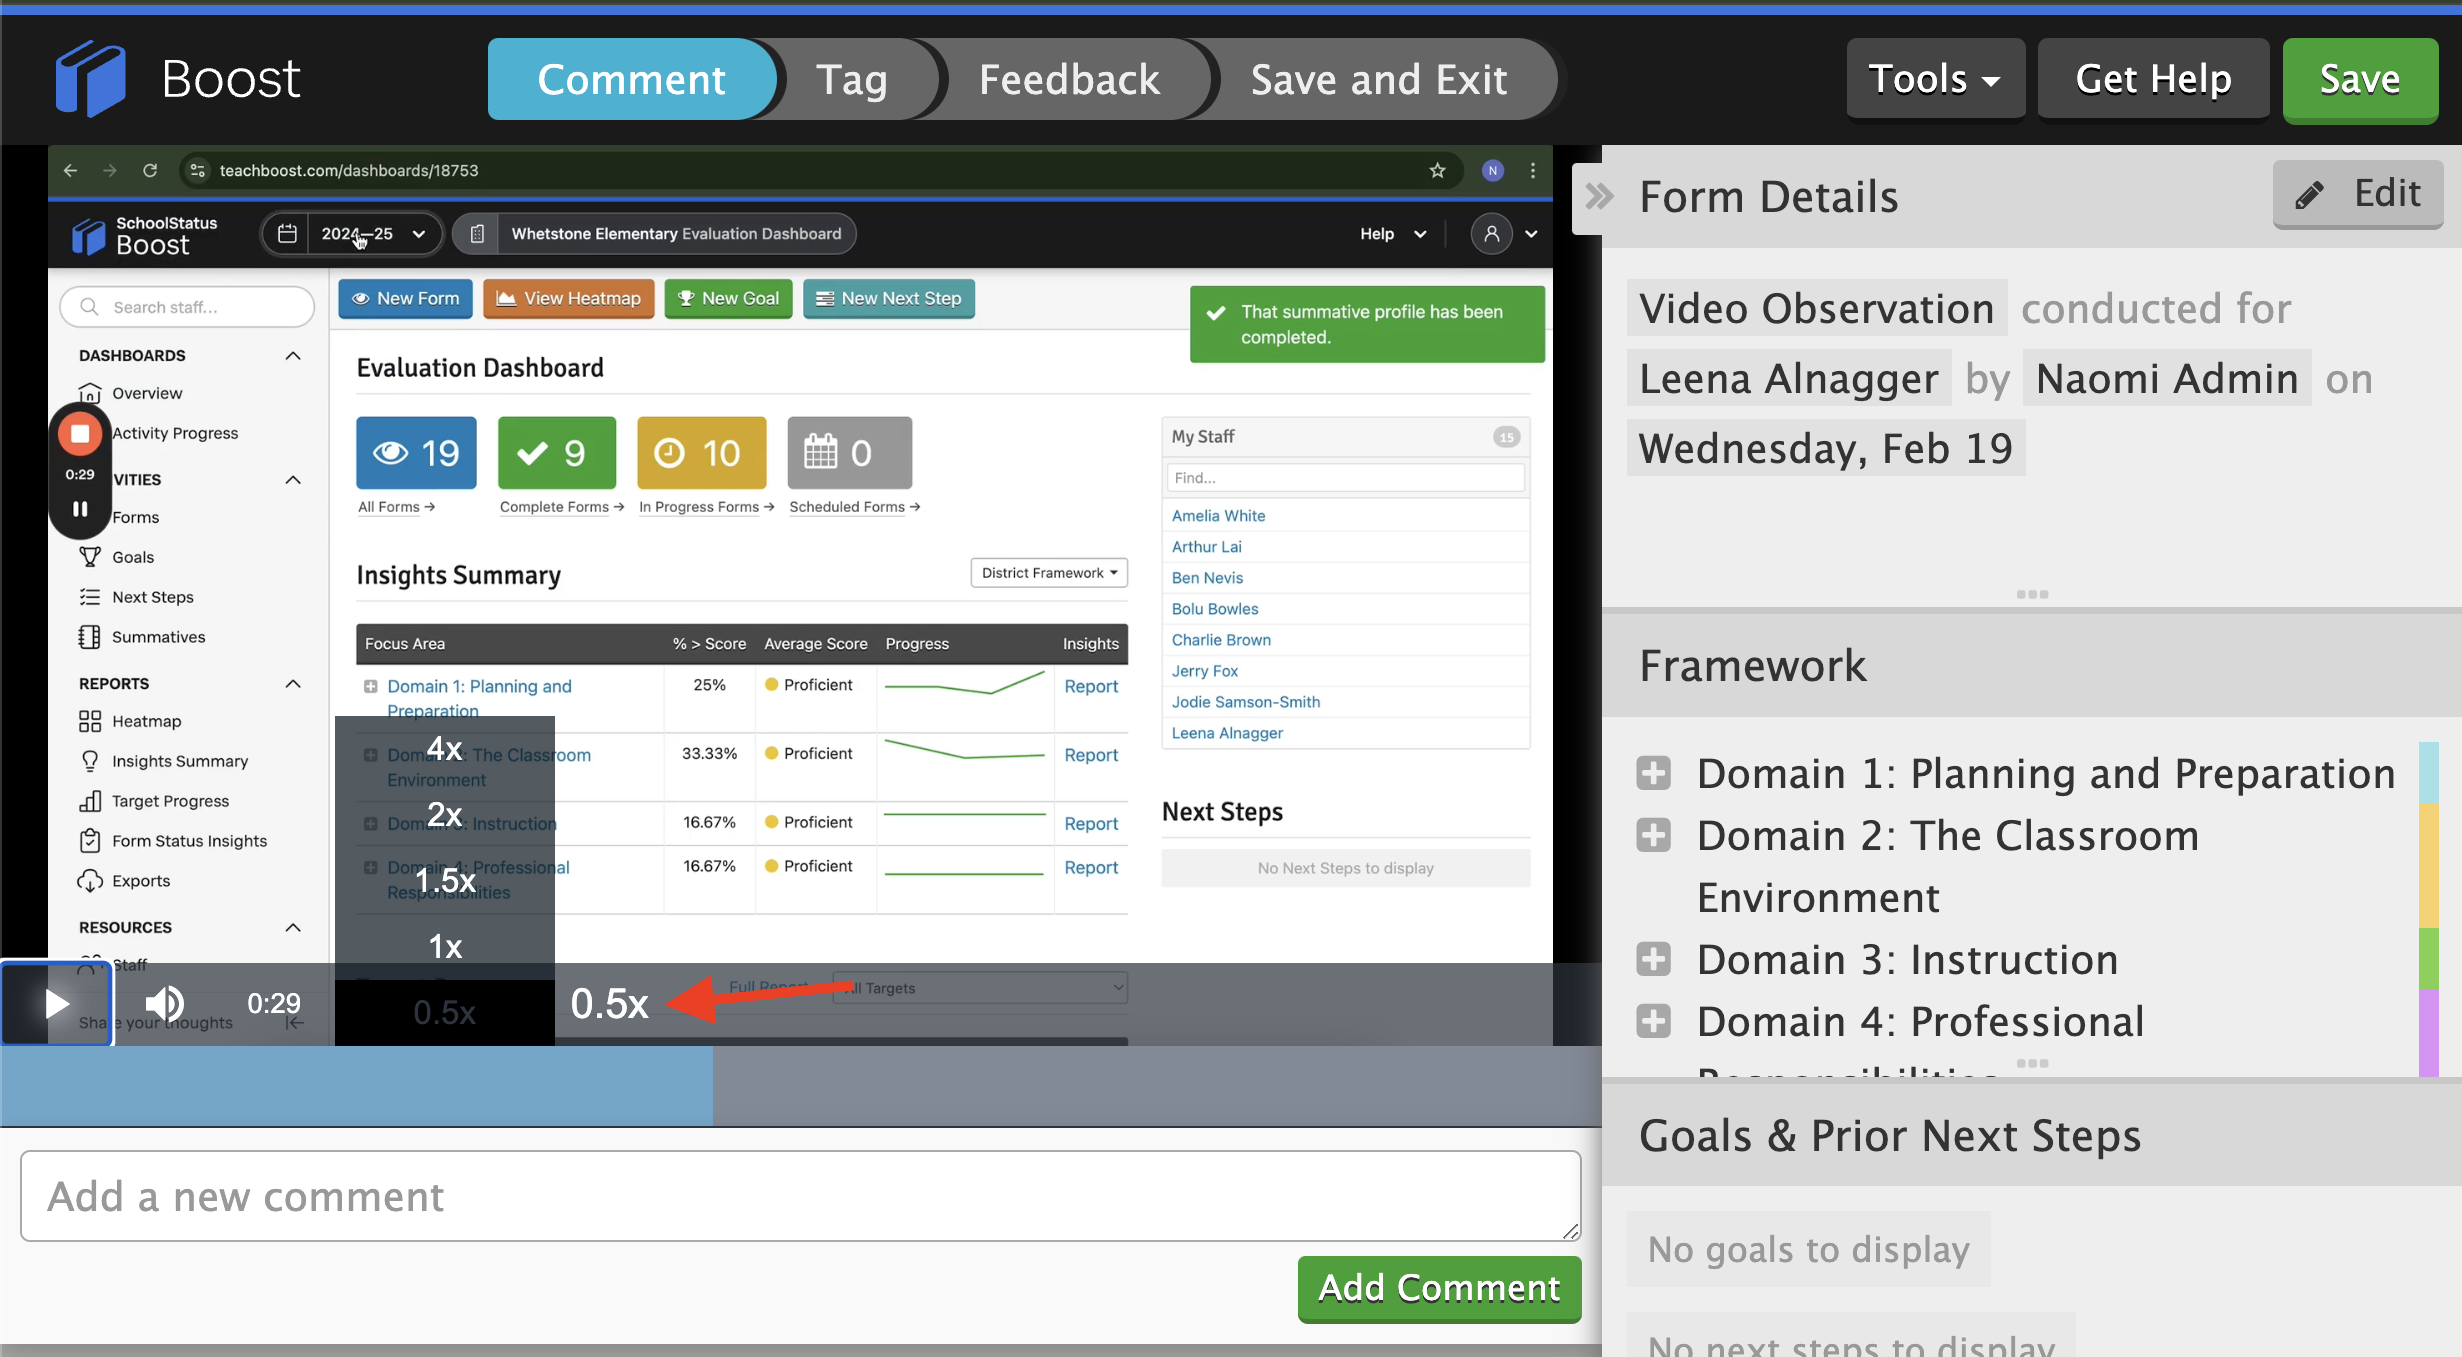Click the cyan Domain 1 color swatch
The image size is (2462, 1357).
click(2428, 772)
